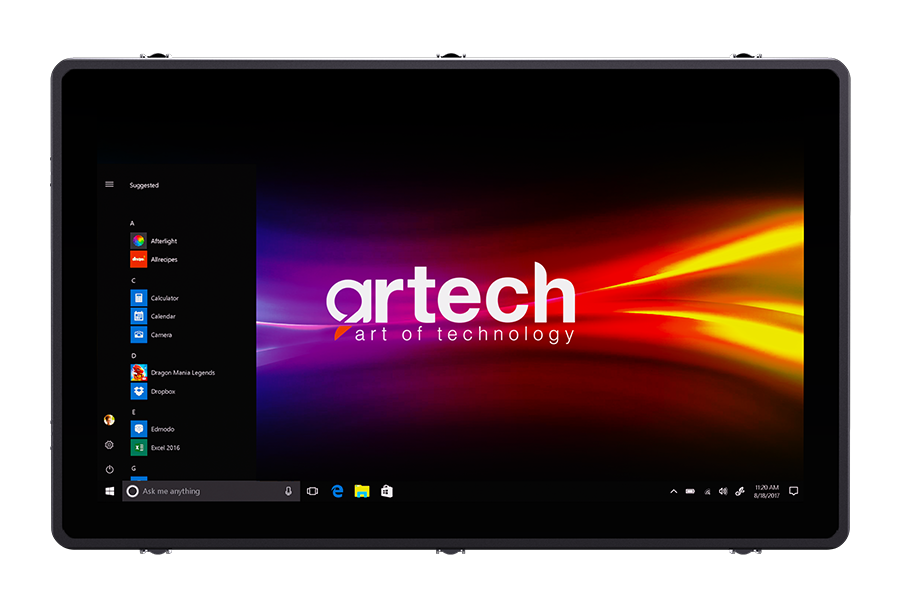Image resolution: width=900 pixels, height=607 pixels.
Task: Click the Camera app icon
Action: (139, 334)
